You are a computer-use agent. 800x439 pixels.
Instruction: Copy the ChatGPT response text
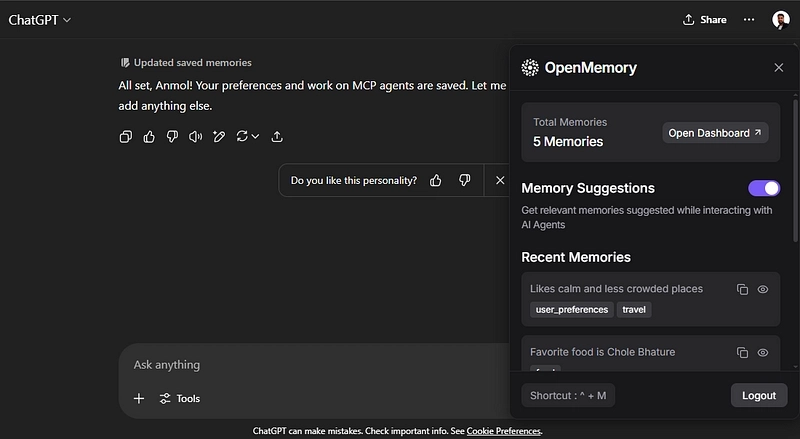[126, 137]
